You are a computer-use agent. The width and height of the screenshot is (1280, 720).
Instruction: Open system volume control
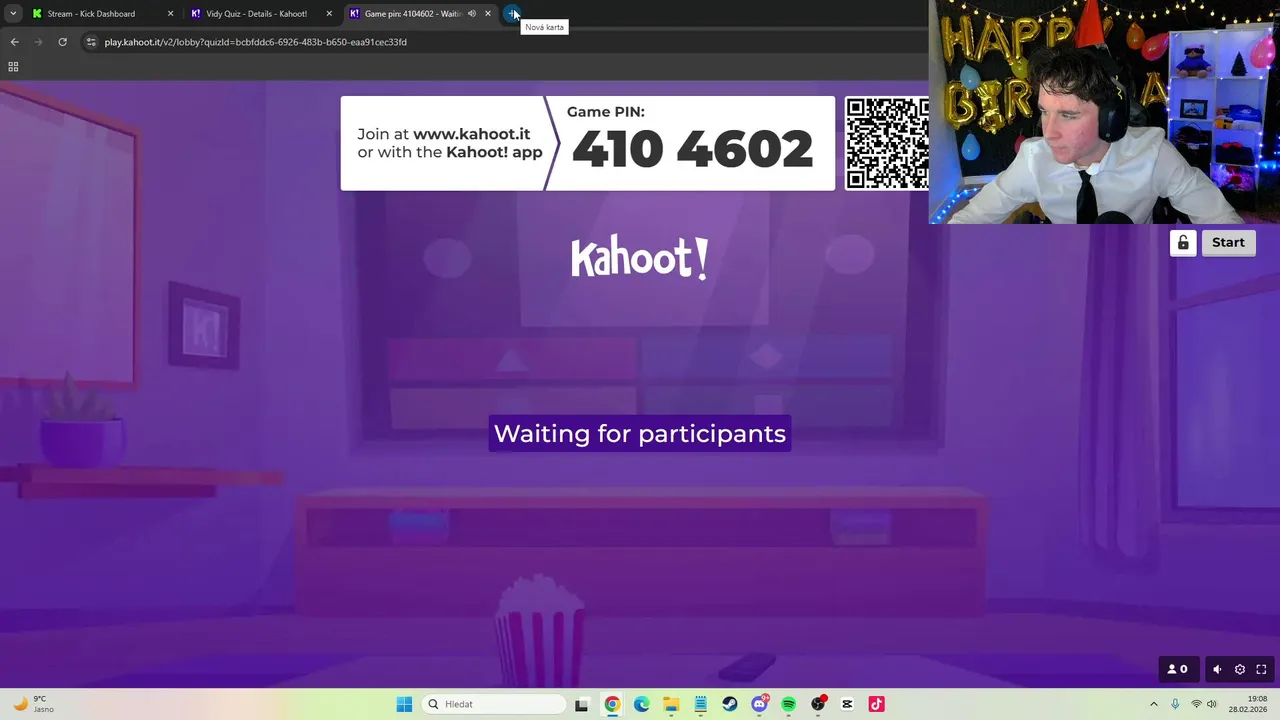(x=1212, y=704)
